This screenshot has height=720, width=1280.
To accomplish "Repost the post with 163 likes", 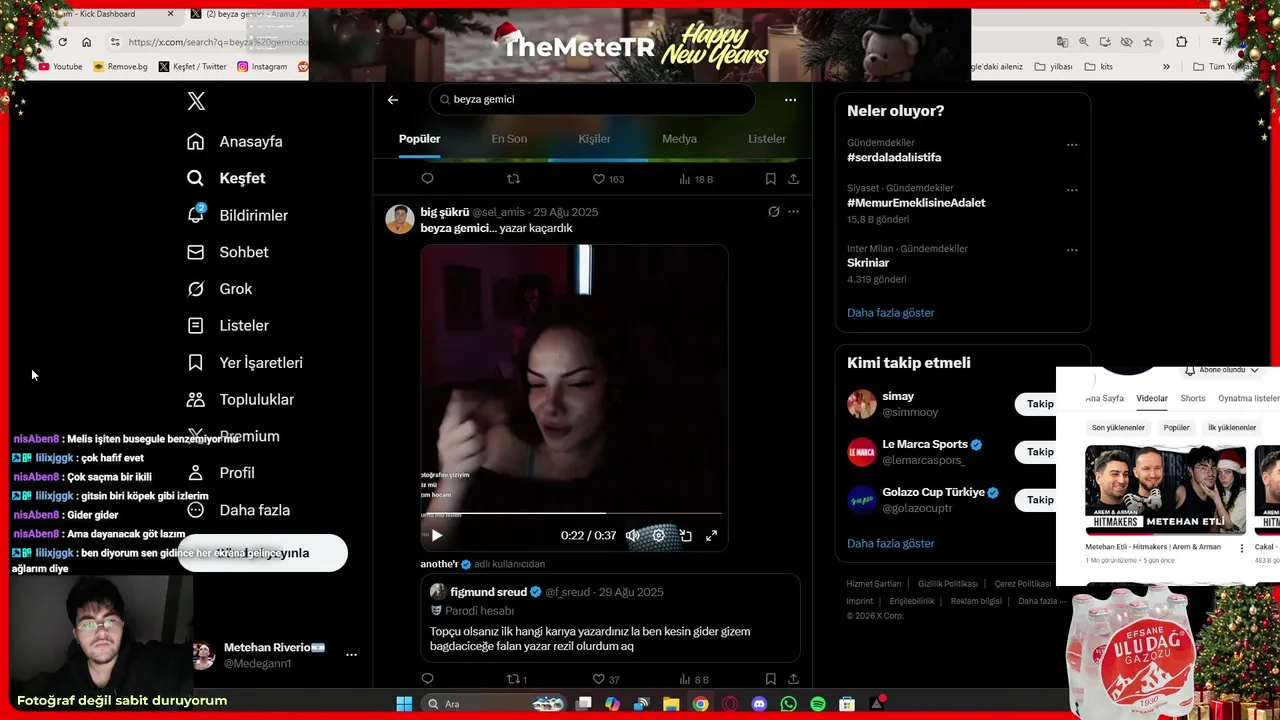I will pos(513,179).
